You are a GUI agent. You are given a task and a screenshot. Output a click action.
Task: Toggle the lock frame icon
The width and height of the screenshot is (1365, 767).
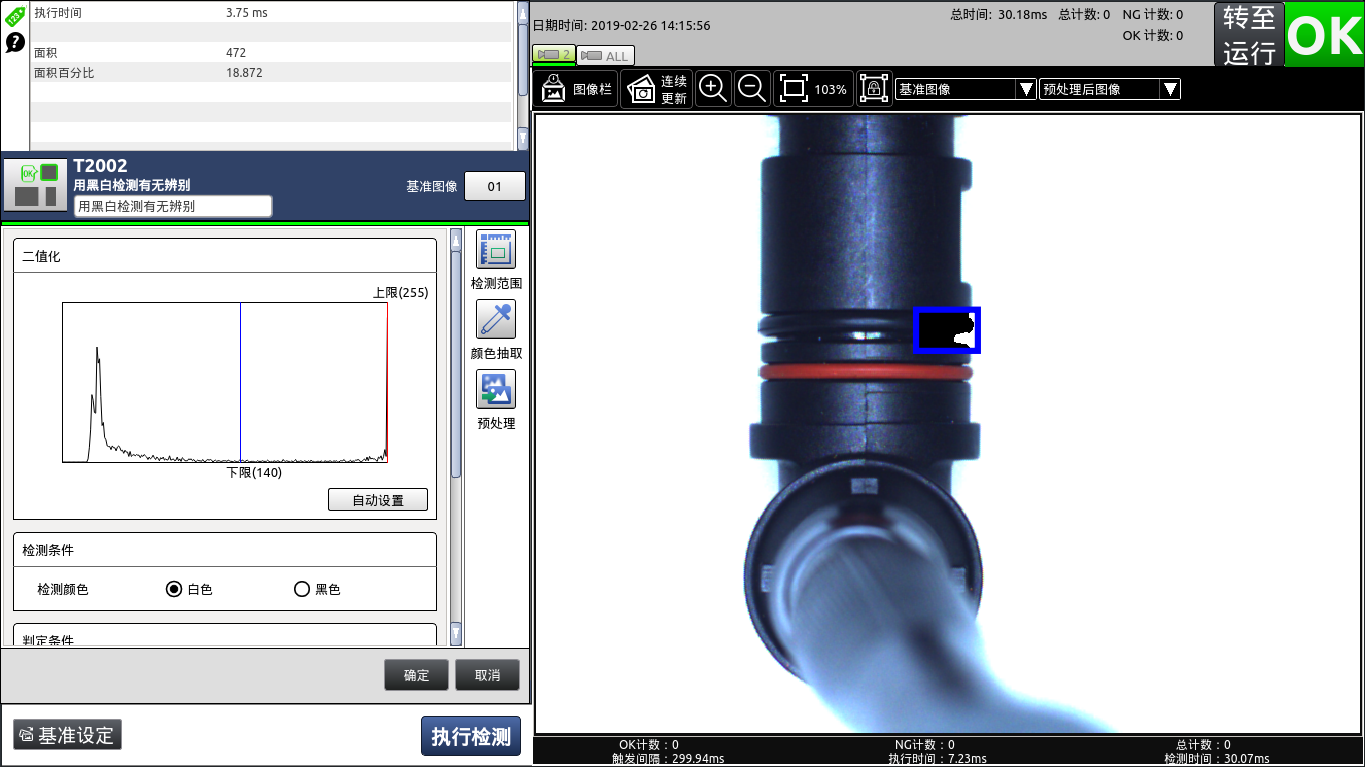874,89
